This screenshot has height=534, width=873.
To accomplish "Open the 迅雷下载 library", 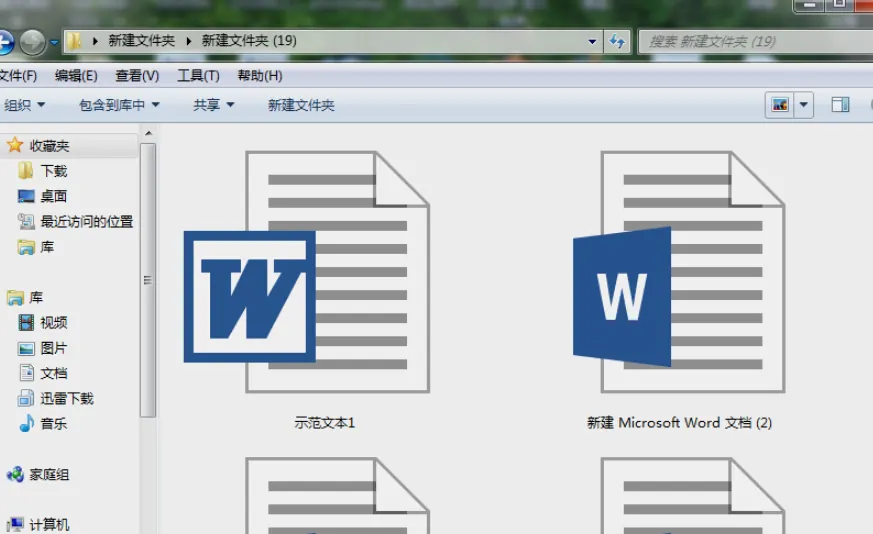I will pos(67,398).
